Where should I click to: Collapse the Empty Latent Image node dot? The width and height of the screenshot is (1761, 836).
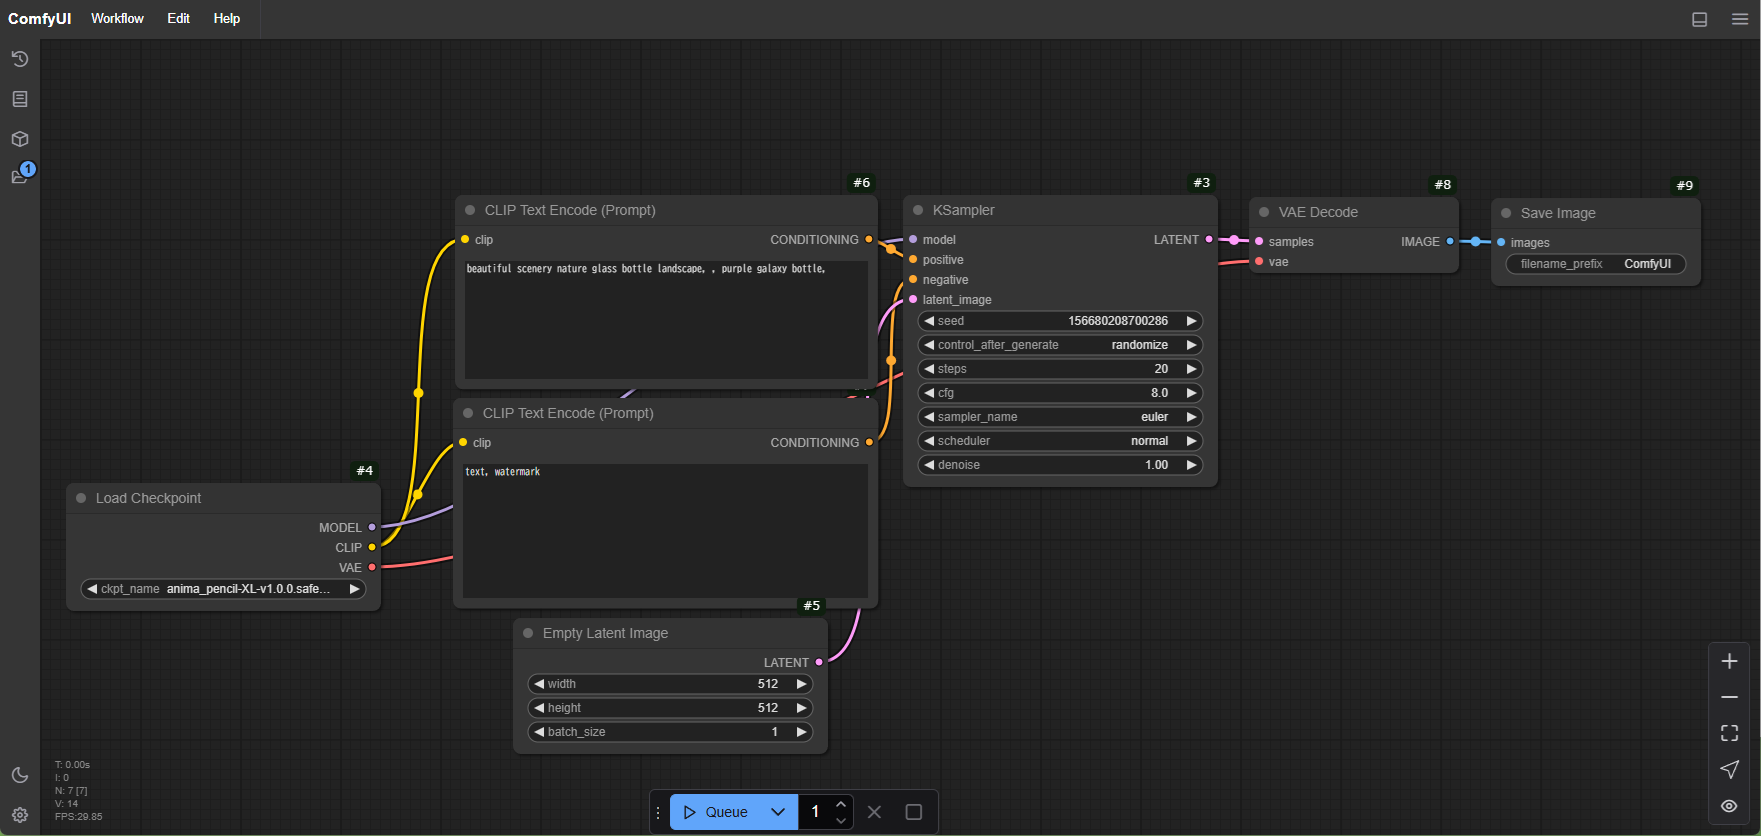pyautogui.click(x=528, y=633)
